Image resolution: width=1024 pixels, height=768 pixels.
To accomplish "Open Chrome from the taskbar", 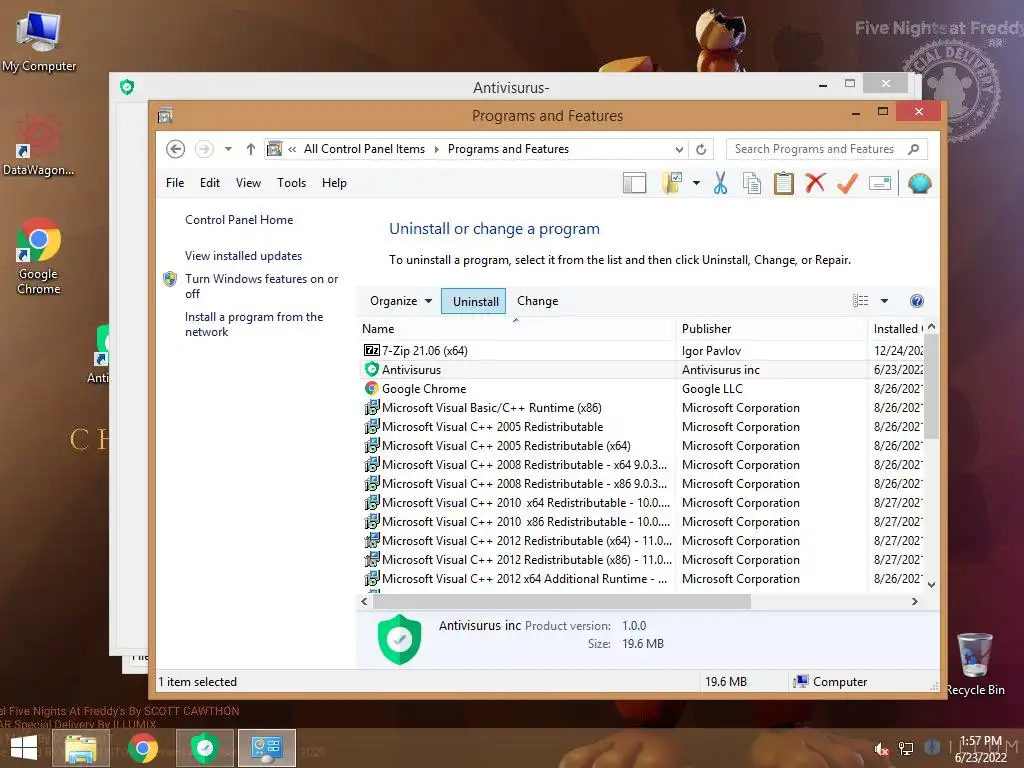I will 143,748.
